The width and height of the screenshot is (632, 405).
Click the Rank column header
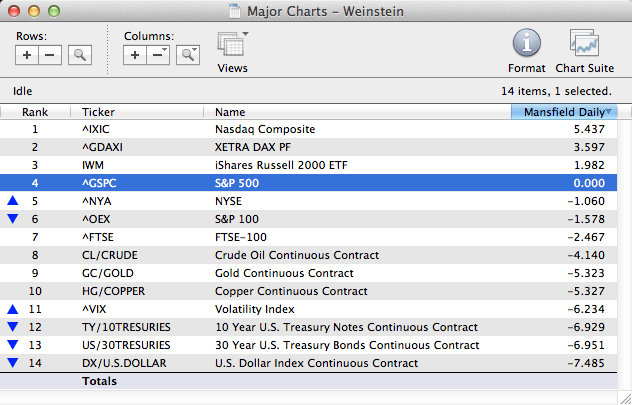coord(35,112)
